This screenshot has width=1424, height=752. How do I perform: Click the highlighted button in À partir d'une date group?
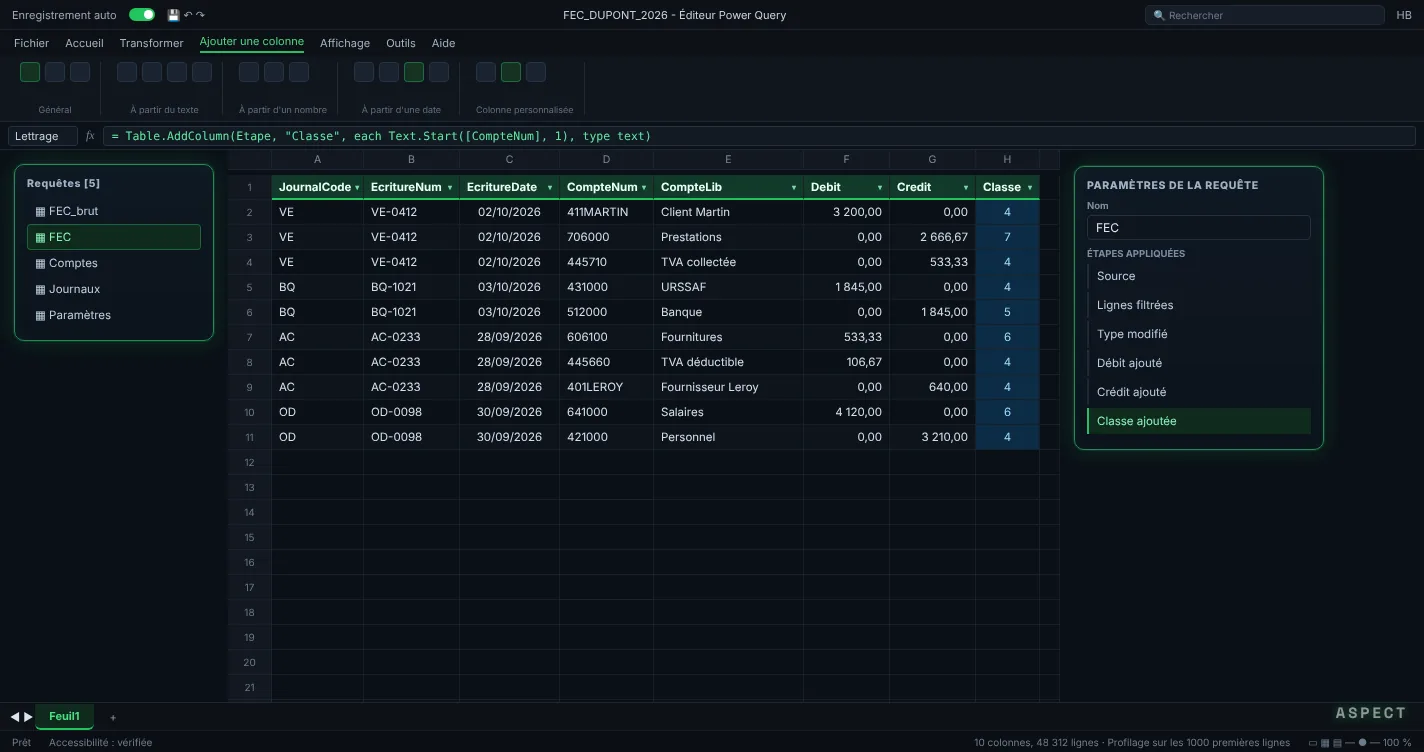(x=414, y=72)
